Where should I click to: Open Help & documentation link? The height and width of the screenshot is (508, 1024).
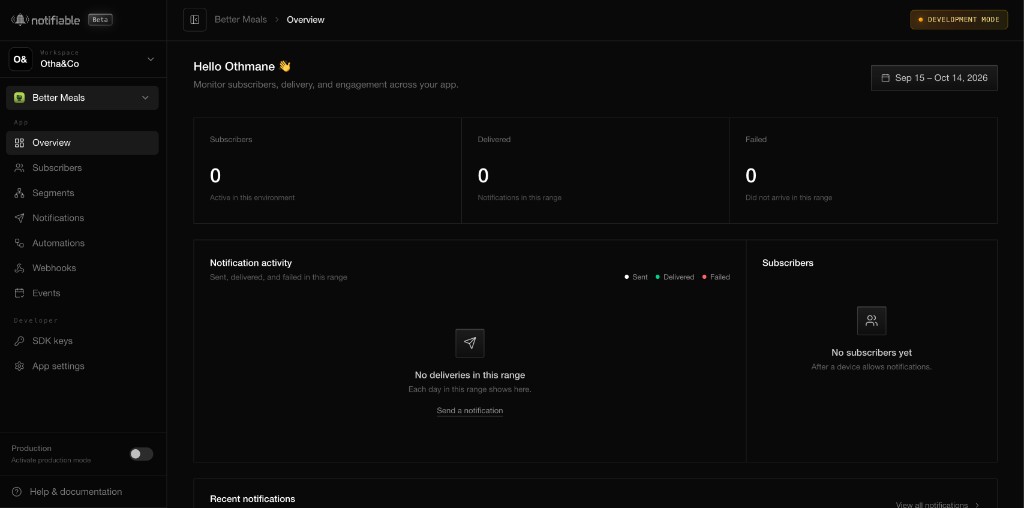click(x=76, y=492)
